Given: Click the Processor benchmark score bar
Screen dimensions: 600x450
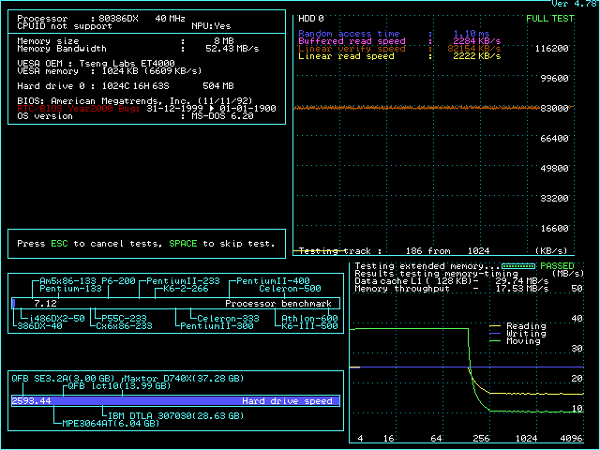Looking at the screenshot, I should click(x=175, y=303).
